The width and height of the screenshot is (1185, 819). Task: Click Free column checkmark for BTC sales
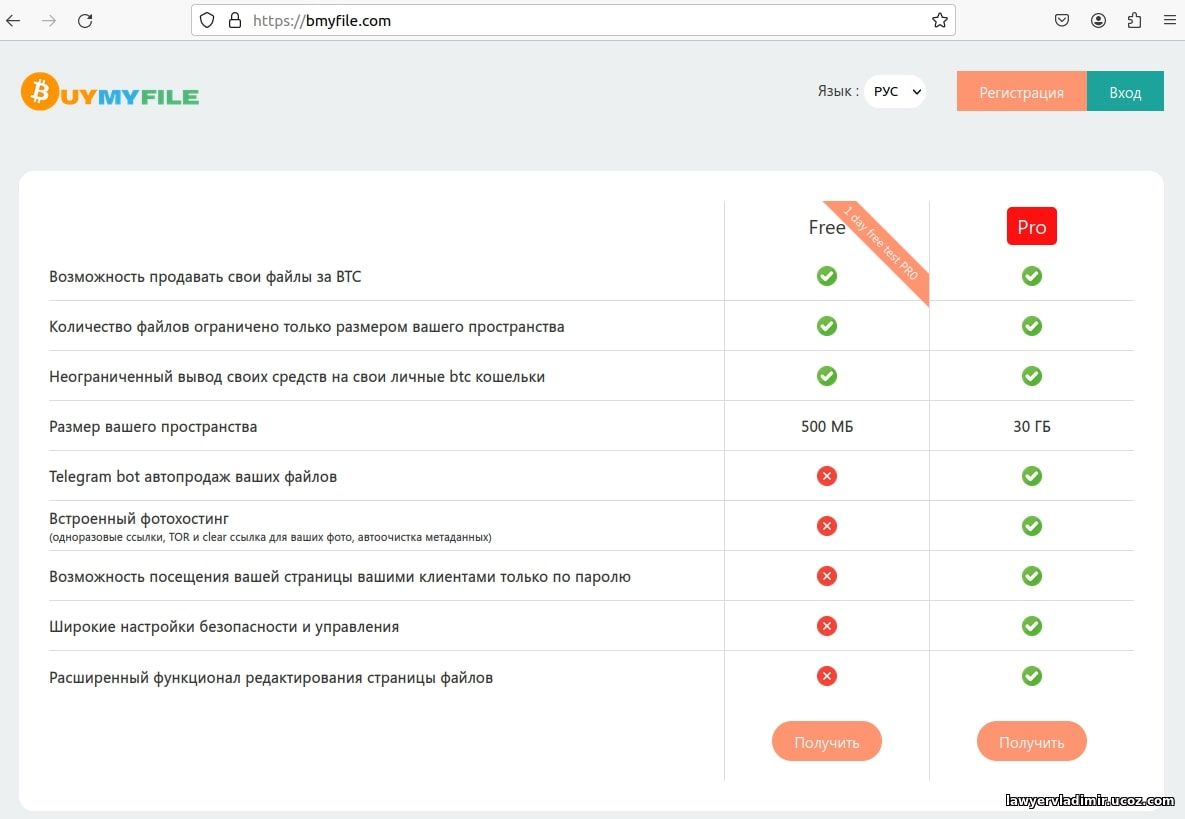click(827, 276)
